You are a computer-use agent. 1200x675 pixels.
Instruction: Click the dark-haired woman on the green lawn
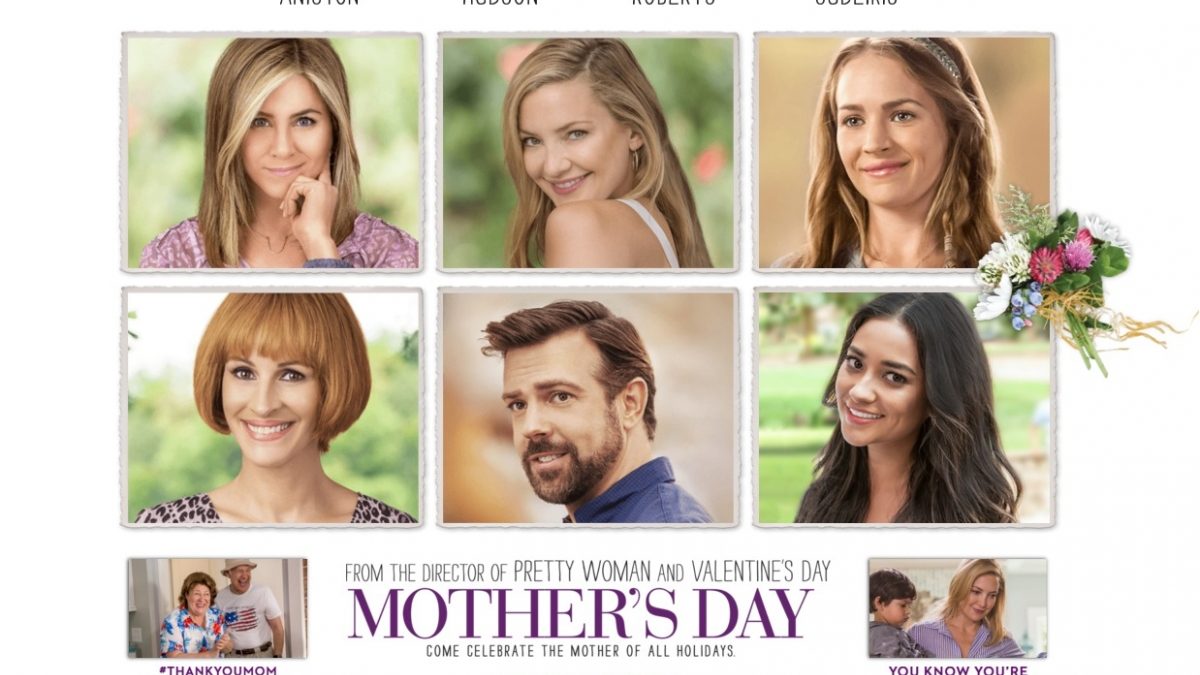pyautogui.click(x=904, y=407)
